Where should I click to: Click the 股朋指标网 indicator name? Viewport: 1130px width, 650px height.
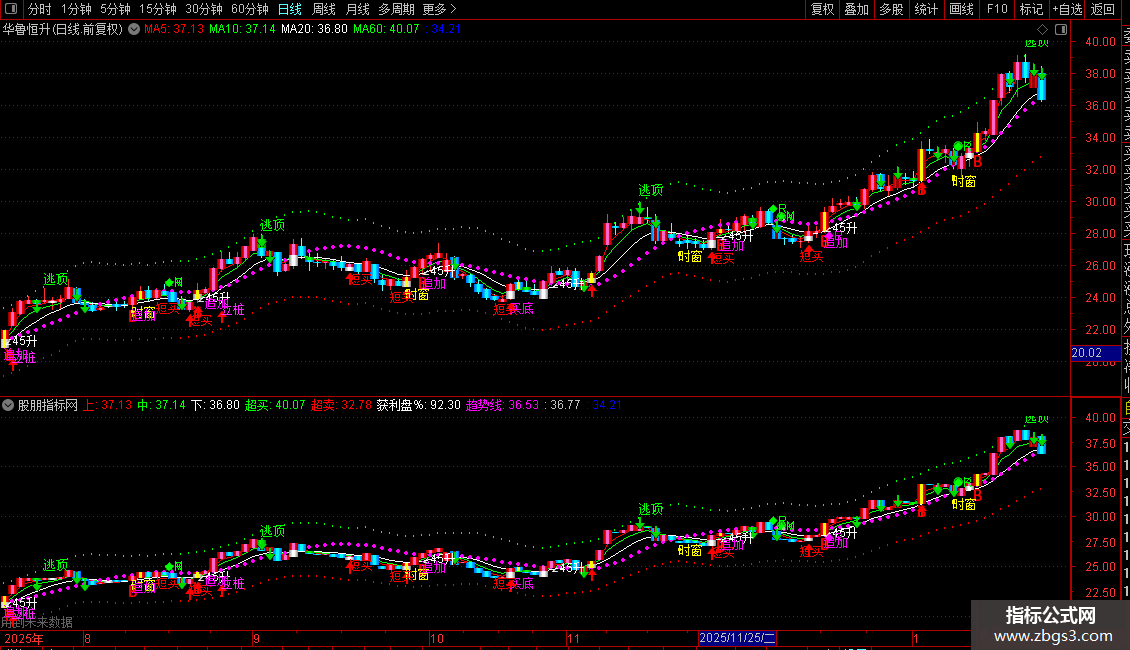[x=48, y=405]
